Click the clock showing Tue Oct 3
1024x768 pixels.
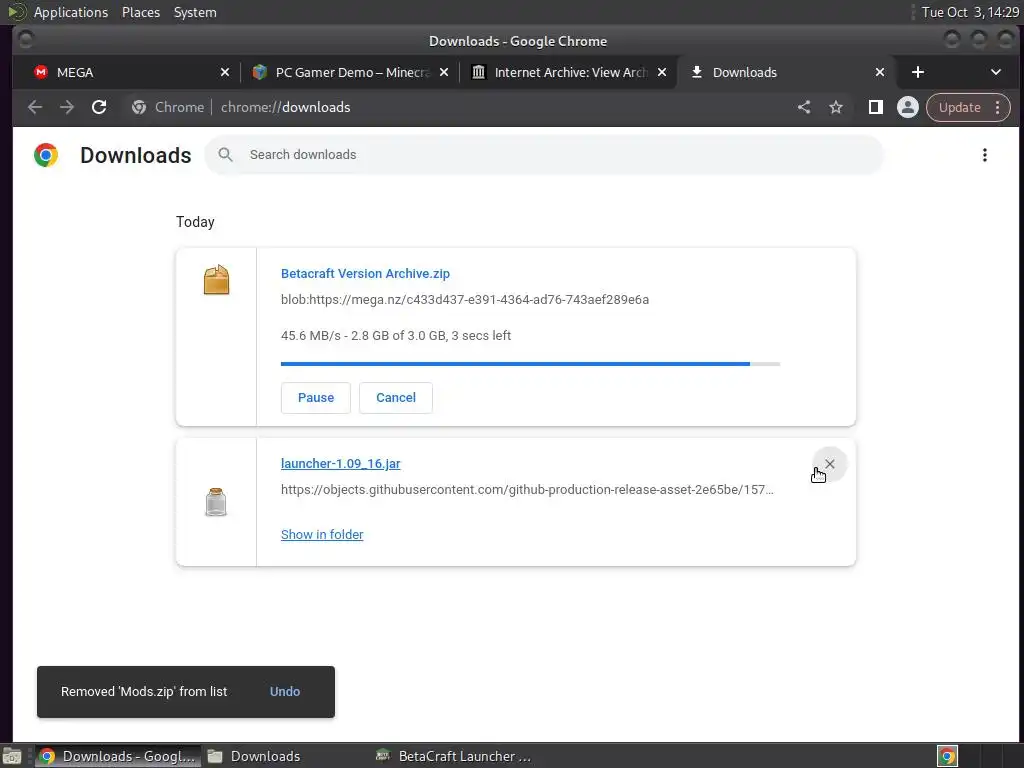click(970, 12)
